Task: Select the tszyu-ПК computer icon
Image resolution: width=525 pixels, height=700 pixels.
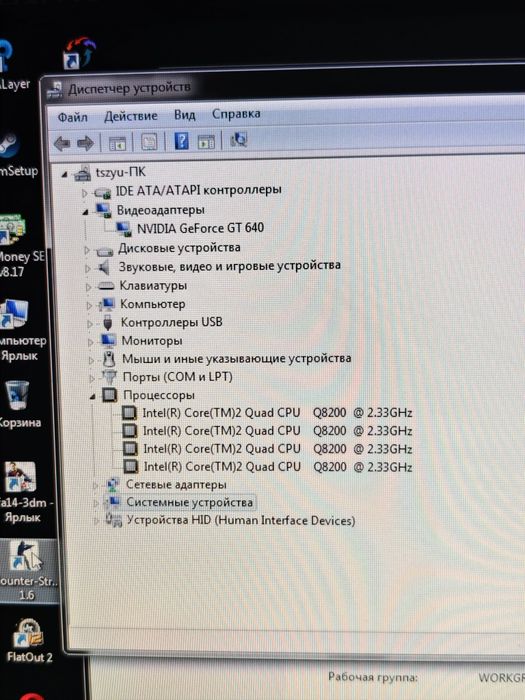Action: pos(83,173)
